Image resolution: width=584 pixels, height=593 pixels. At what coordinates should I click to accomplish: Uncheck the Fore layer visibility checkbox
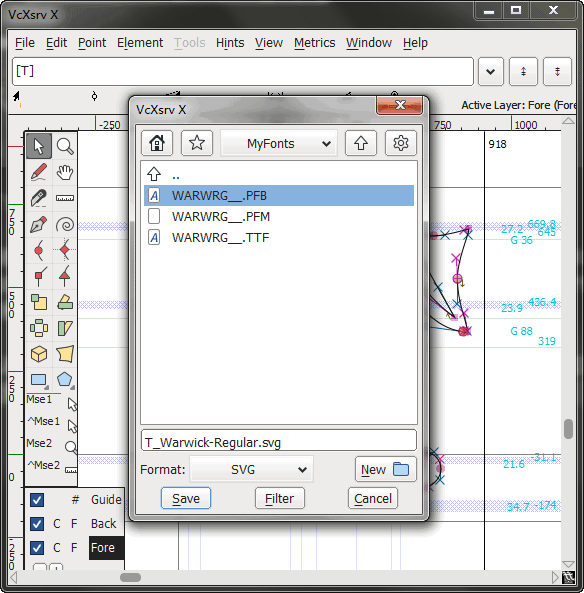pos(37,548)
